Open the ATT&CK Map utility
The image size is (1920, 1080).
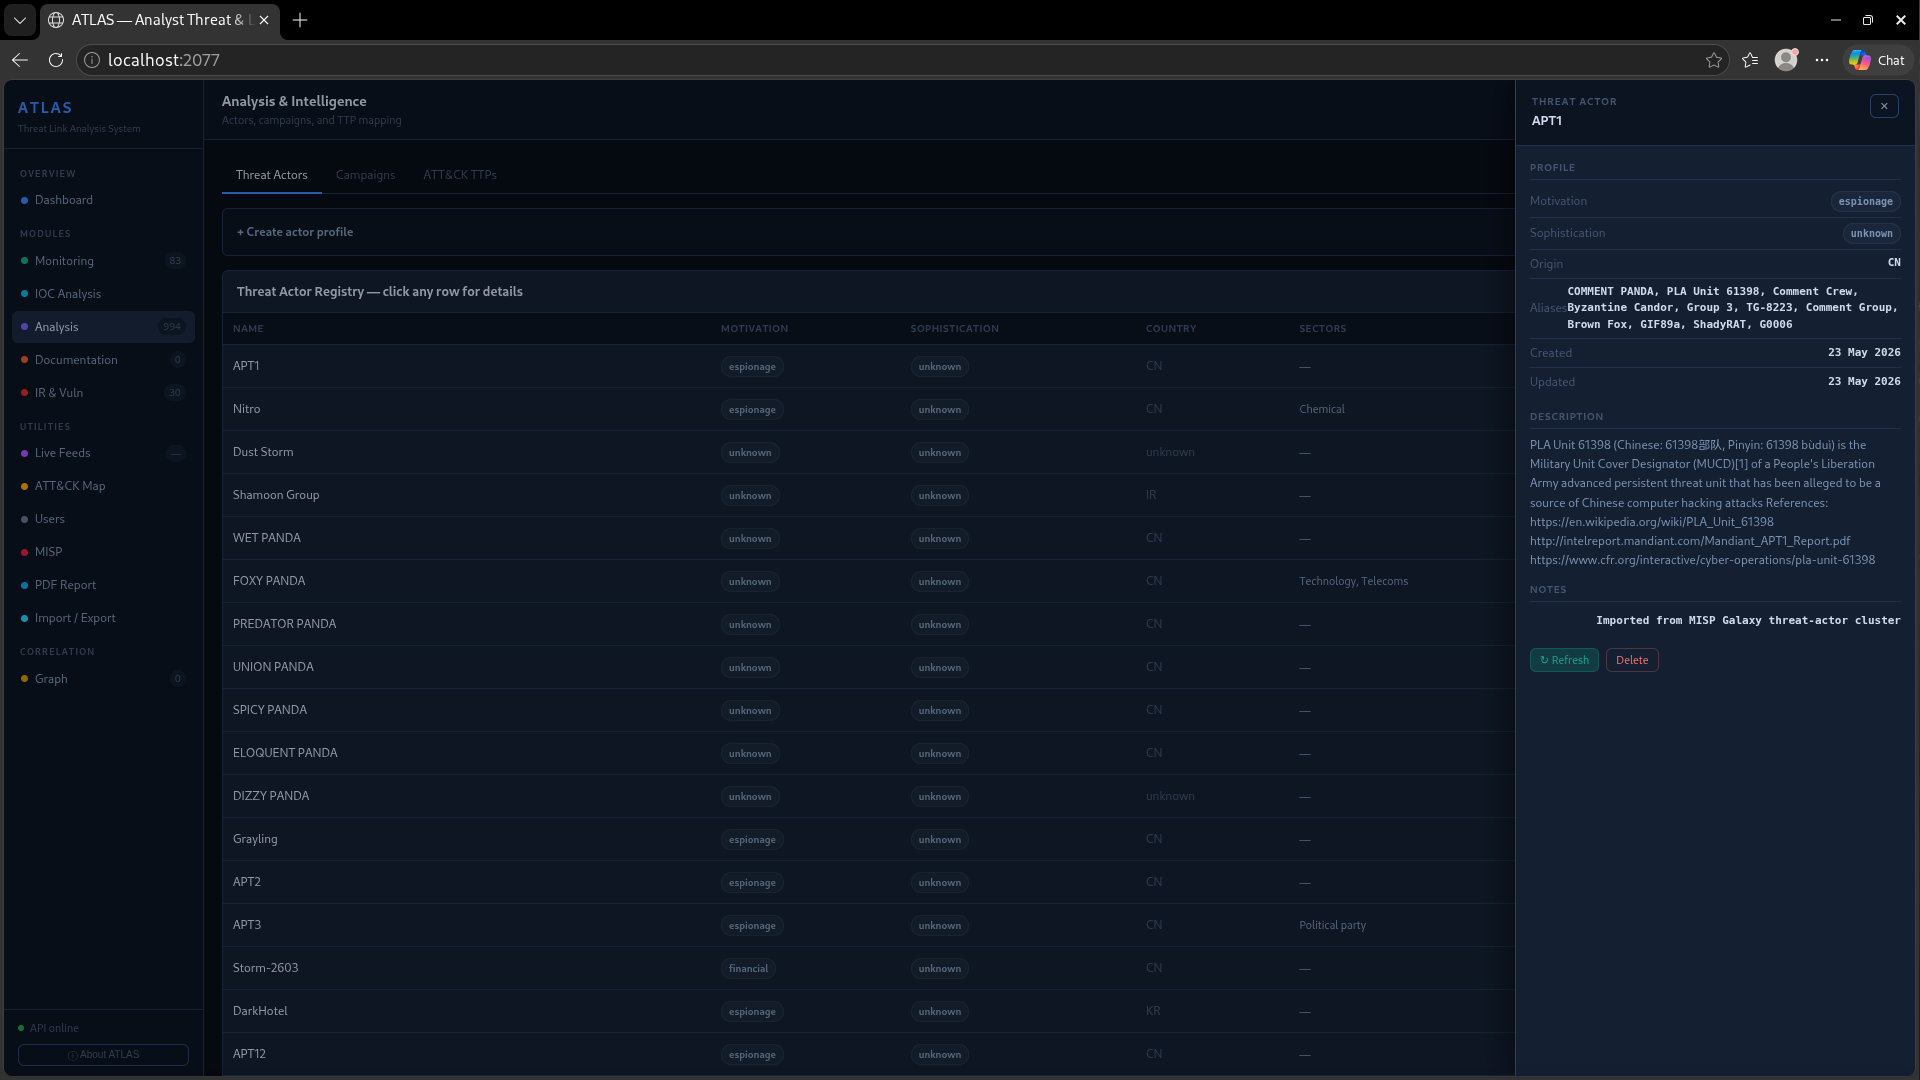(103, 486)
